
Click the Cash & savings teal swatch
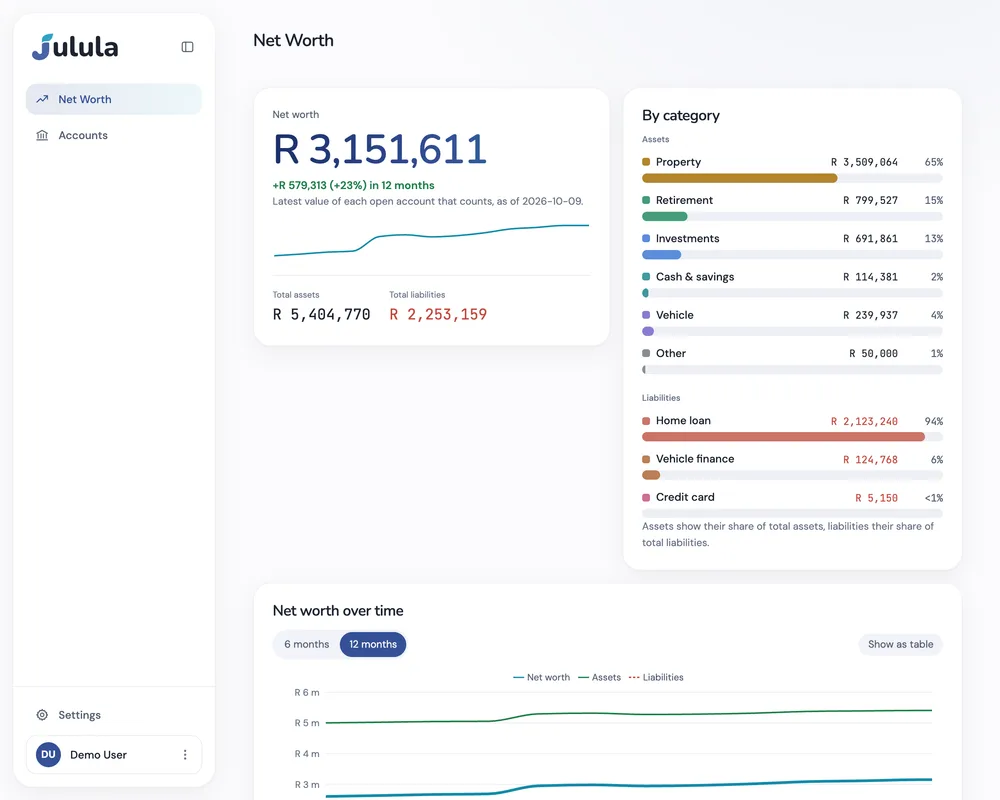click(646, 277)
